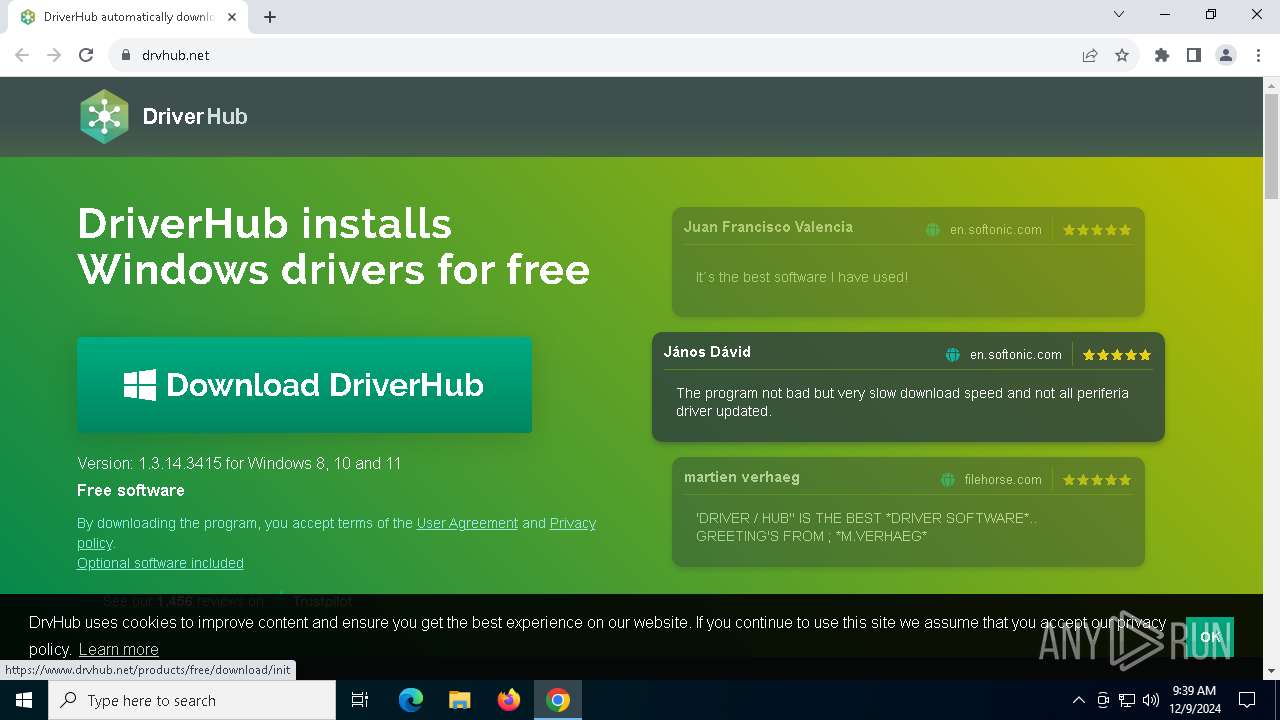Go back with browser back arrow

[22, 55]
